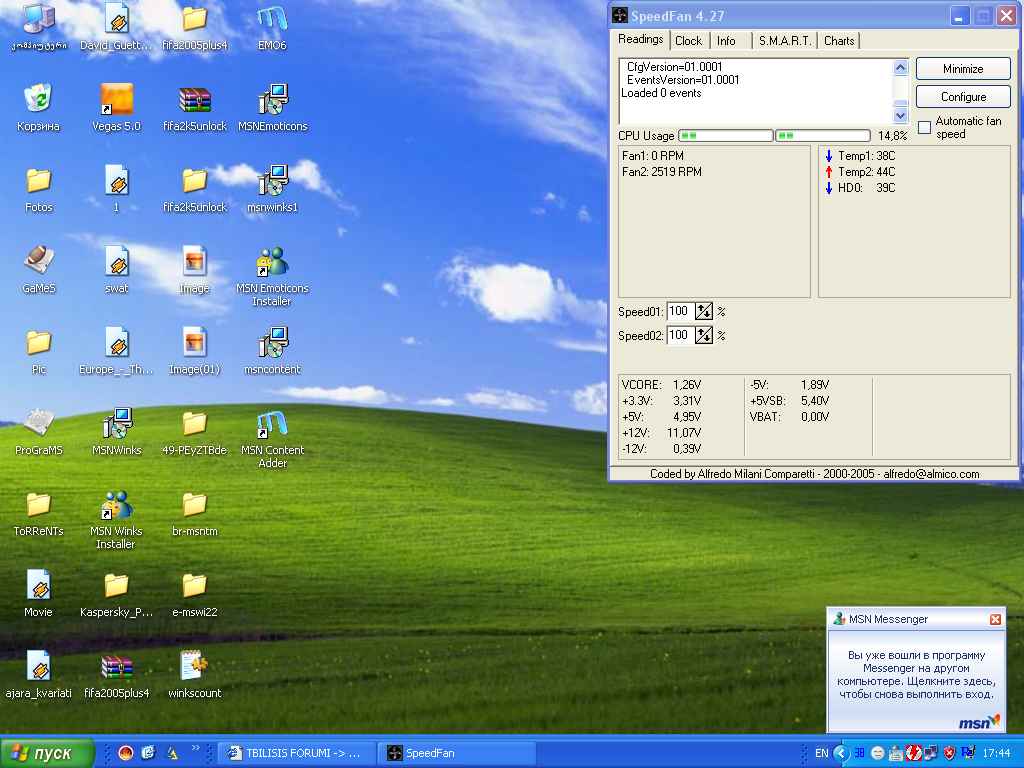Screen dimensions: 1024x768
Task: Close the MSN Messenger notification popup
Action: pyautogui.click(x=995, y=619)
